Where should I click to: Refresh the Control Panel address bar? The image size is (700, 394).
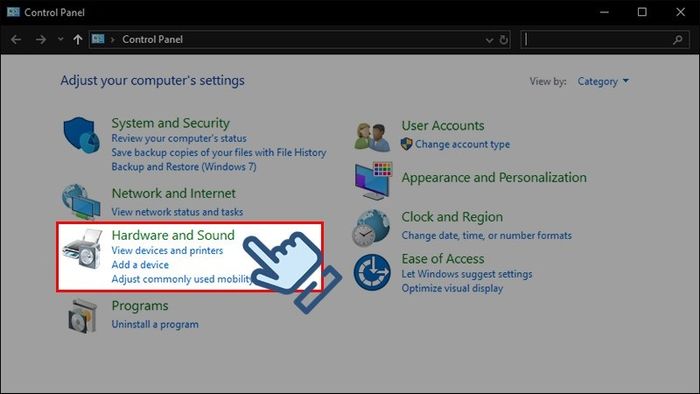504,40
